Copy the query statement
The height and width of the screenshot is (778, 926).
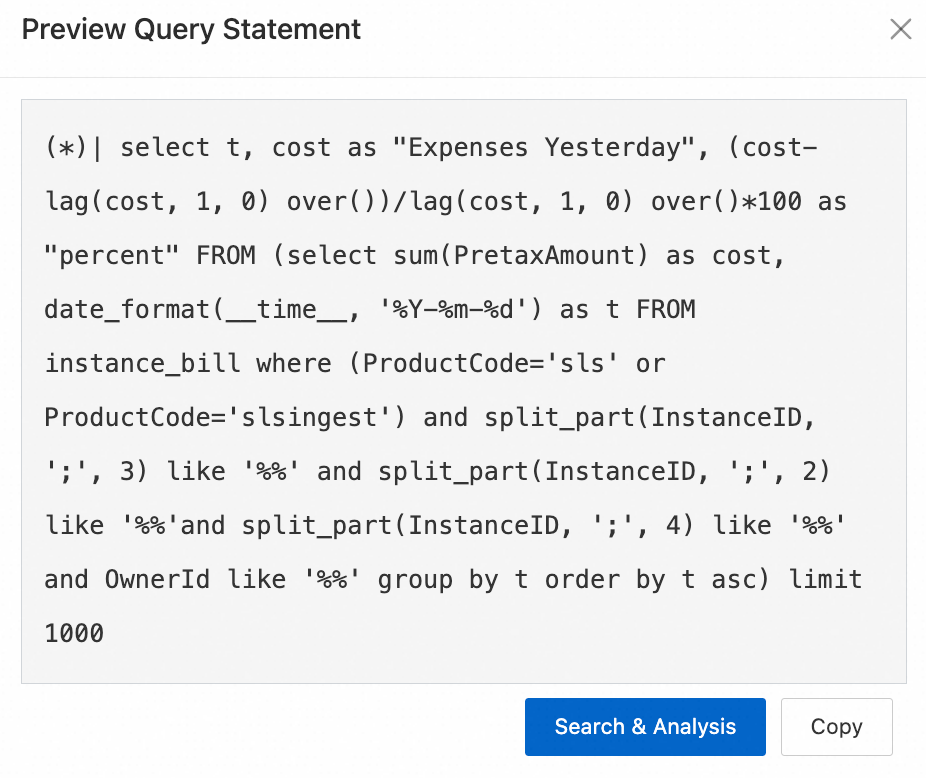click(836, 727)
